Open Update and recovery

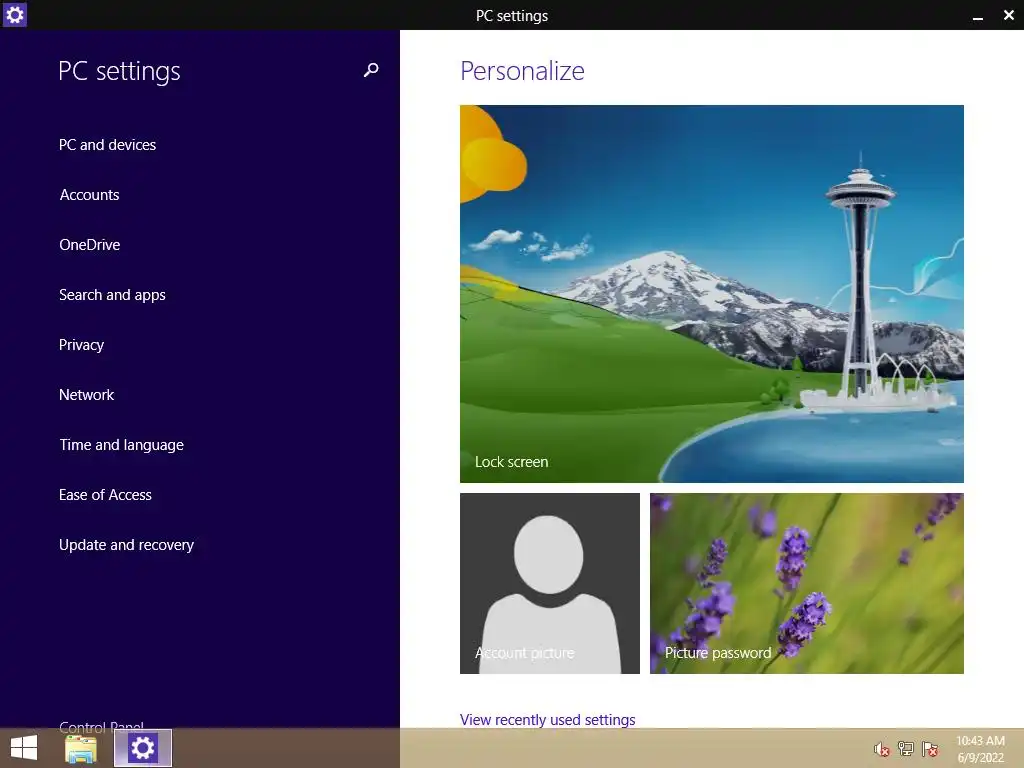pos(127,545)
